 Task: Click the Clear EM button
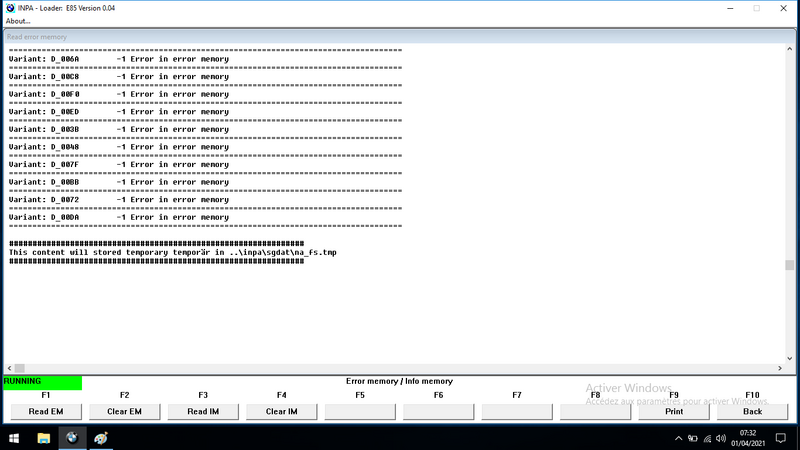pos(124,411)
